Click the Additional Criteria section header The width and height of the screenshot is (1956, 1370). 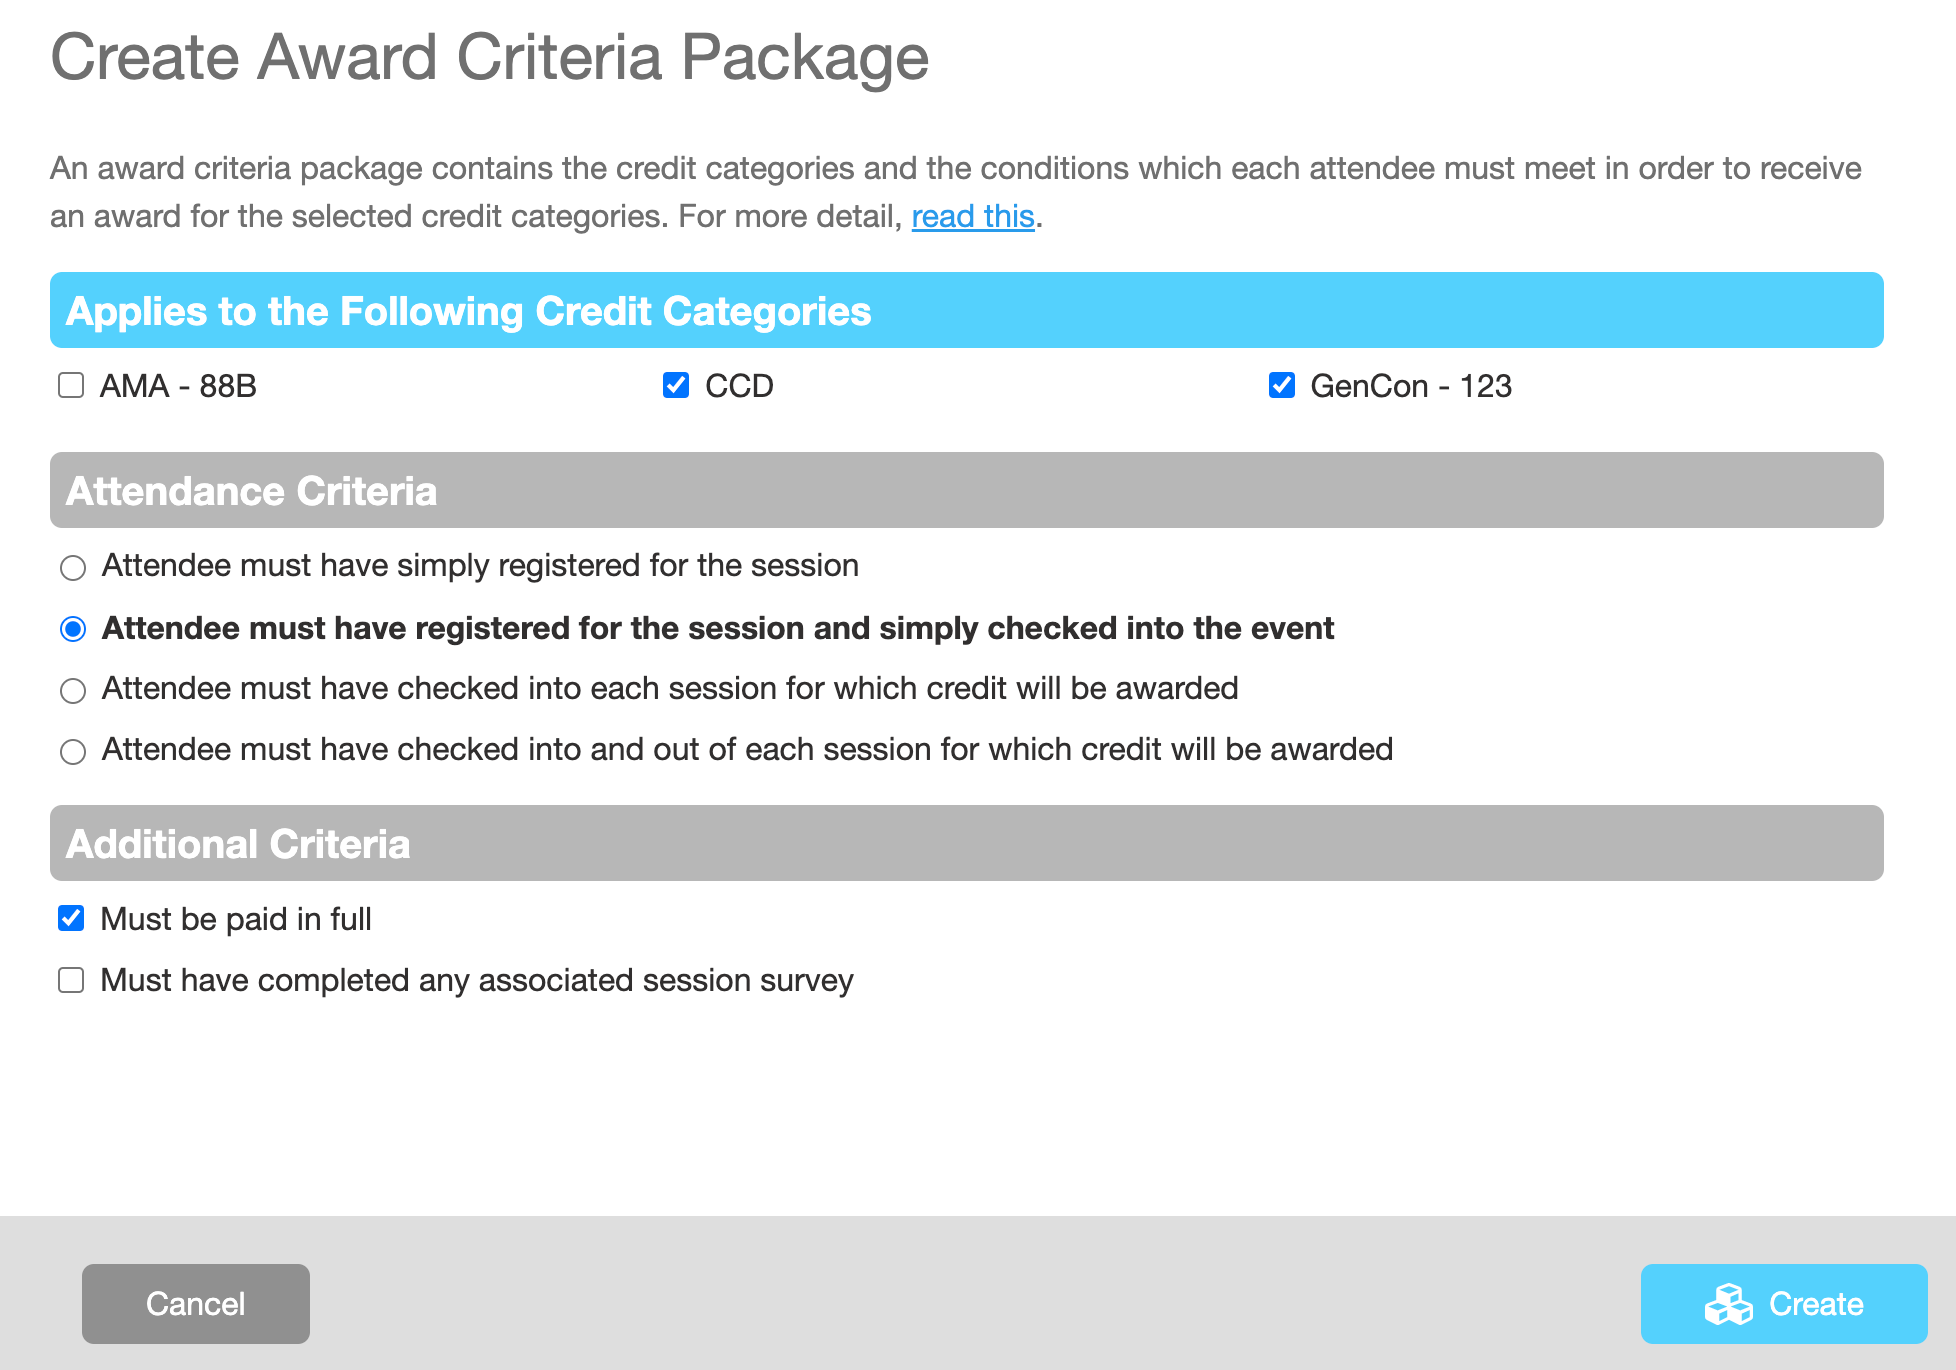coord(967,843)
